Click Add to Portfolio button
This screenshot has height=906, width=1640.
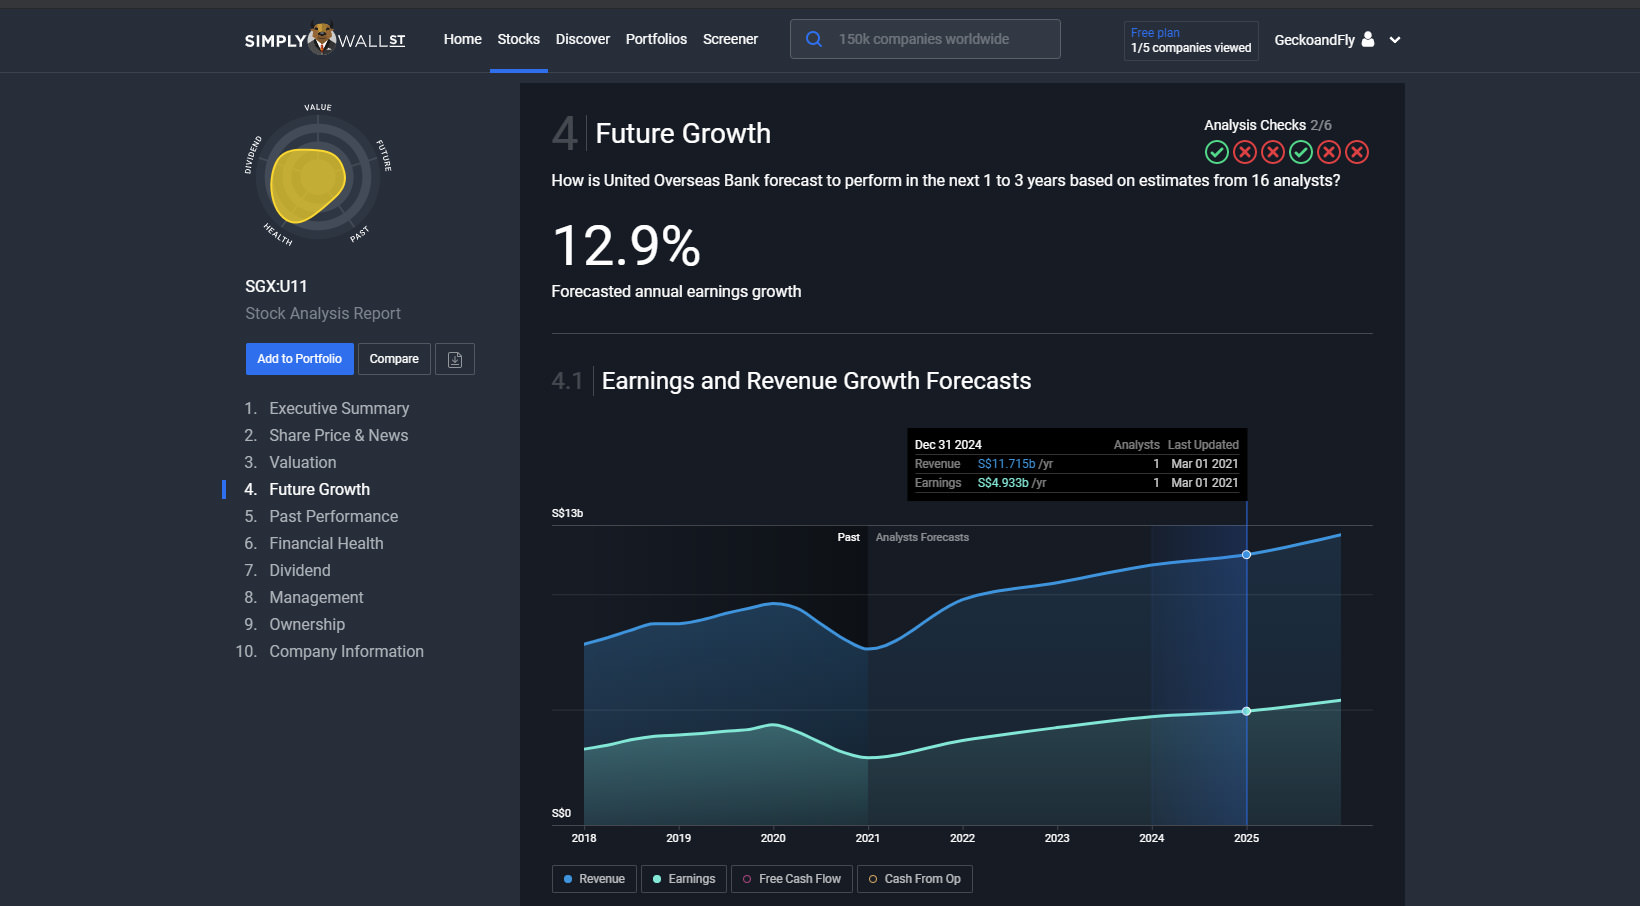click(300, 359)
